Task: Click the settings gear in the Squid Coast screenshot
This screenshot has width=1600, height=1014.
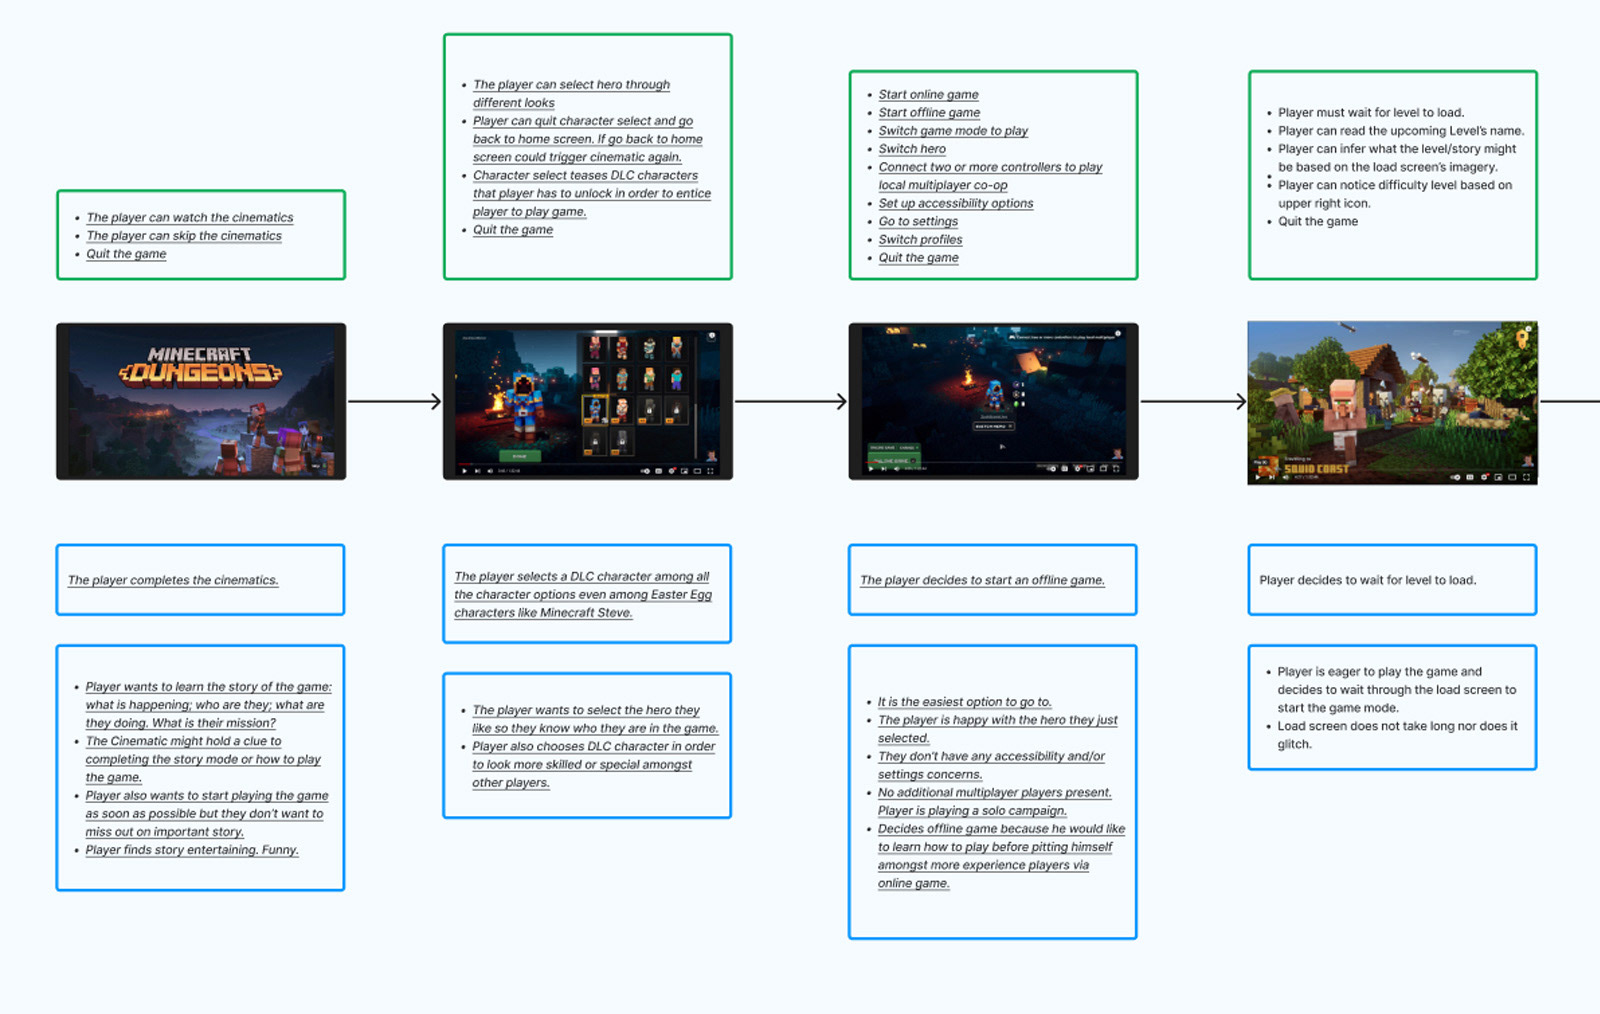Action: [1484, 477]
